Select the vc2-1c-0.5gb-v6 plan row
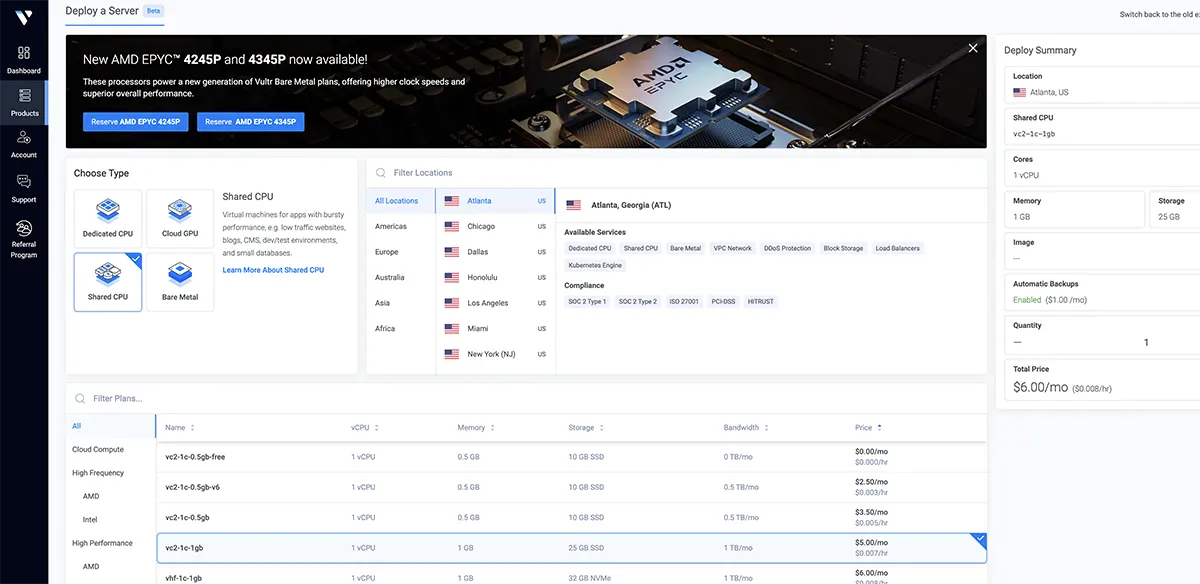 click(x=572, y=487)
